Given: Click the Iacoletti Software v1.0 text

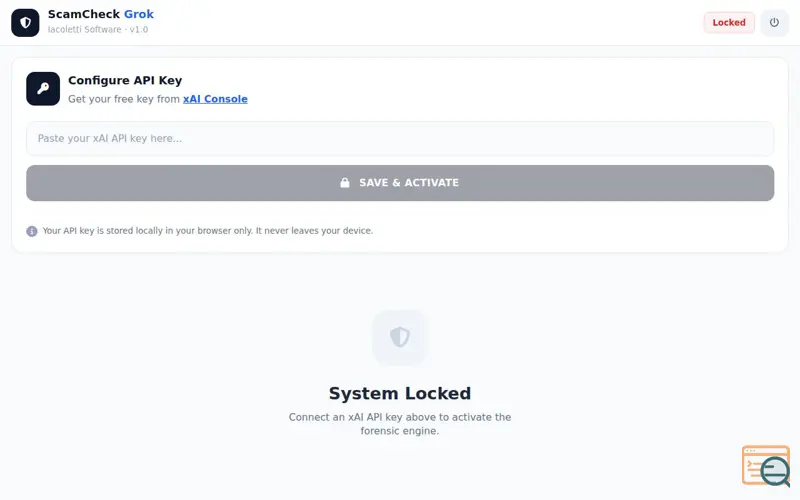Looking at the screenshot, I should pos(98,30).
